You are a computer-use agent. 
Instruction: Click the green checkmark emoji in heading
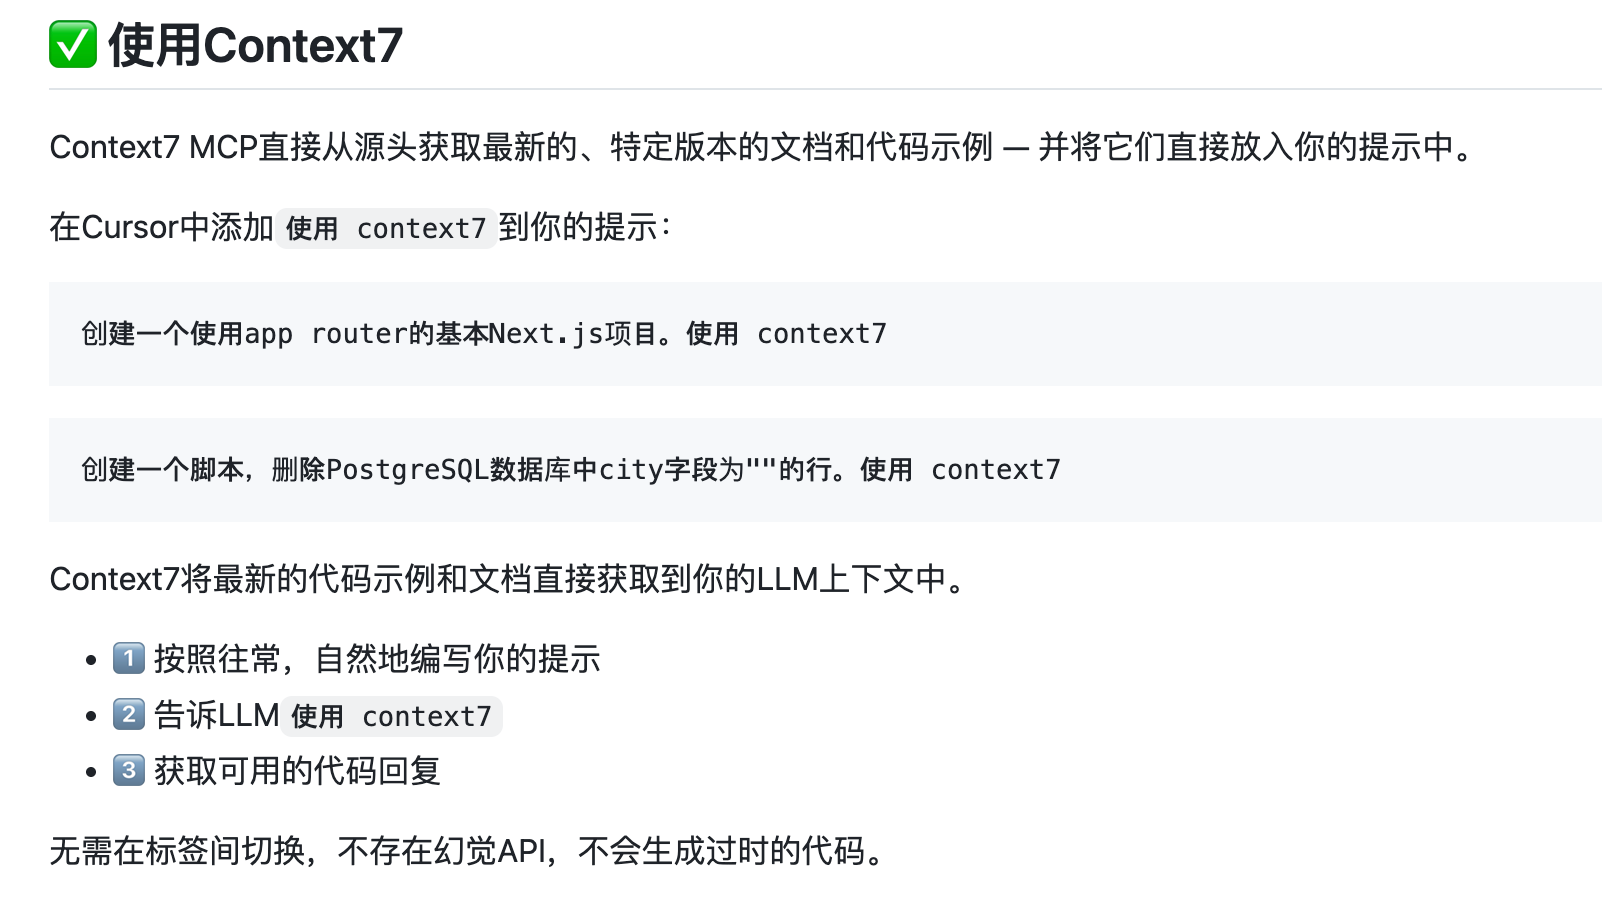pyautogui.click(x=73, y=45)
